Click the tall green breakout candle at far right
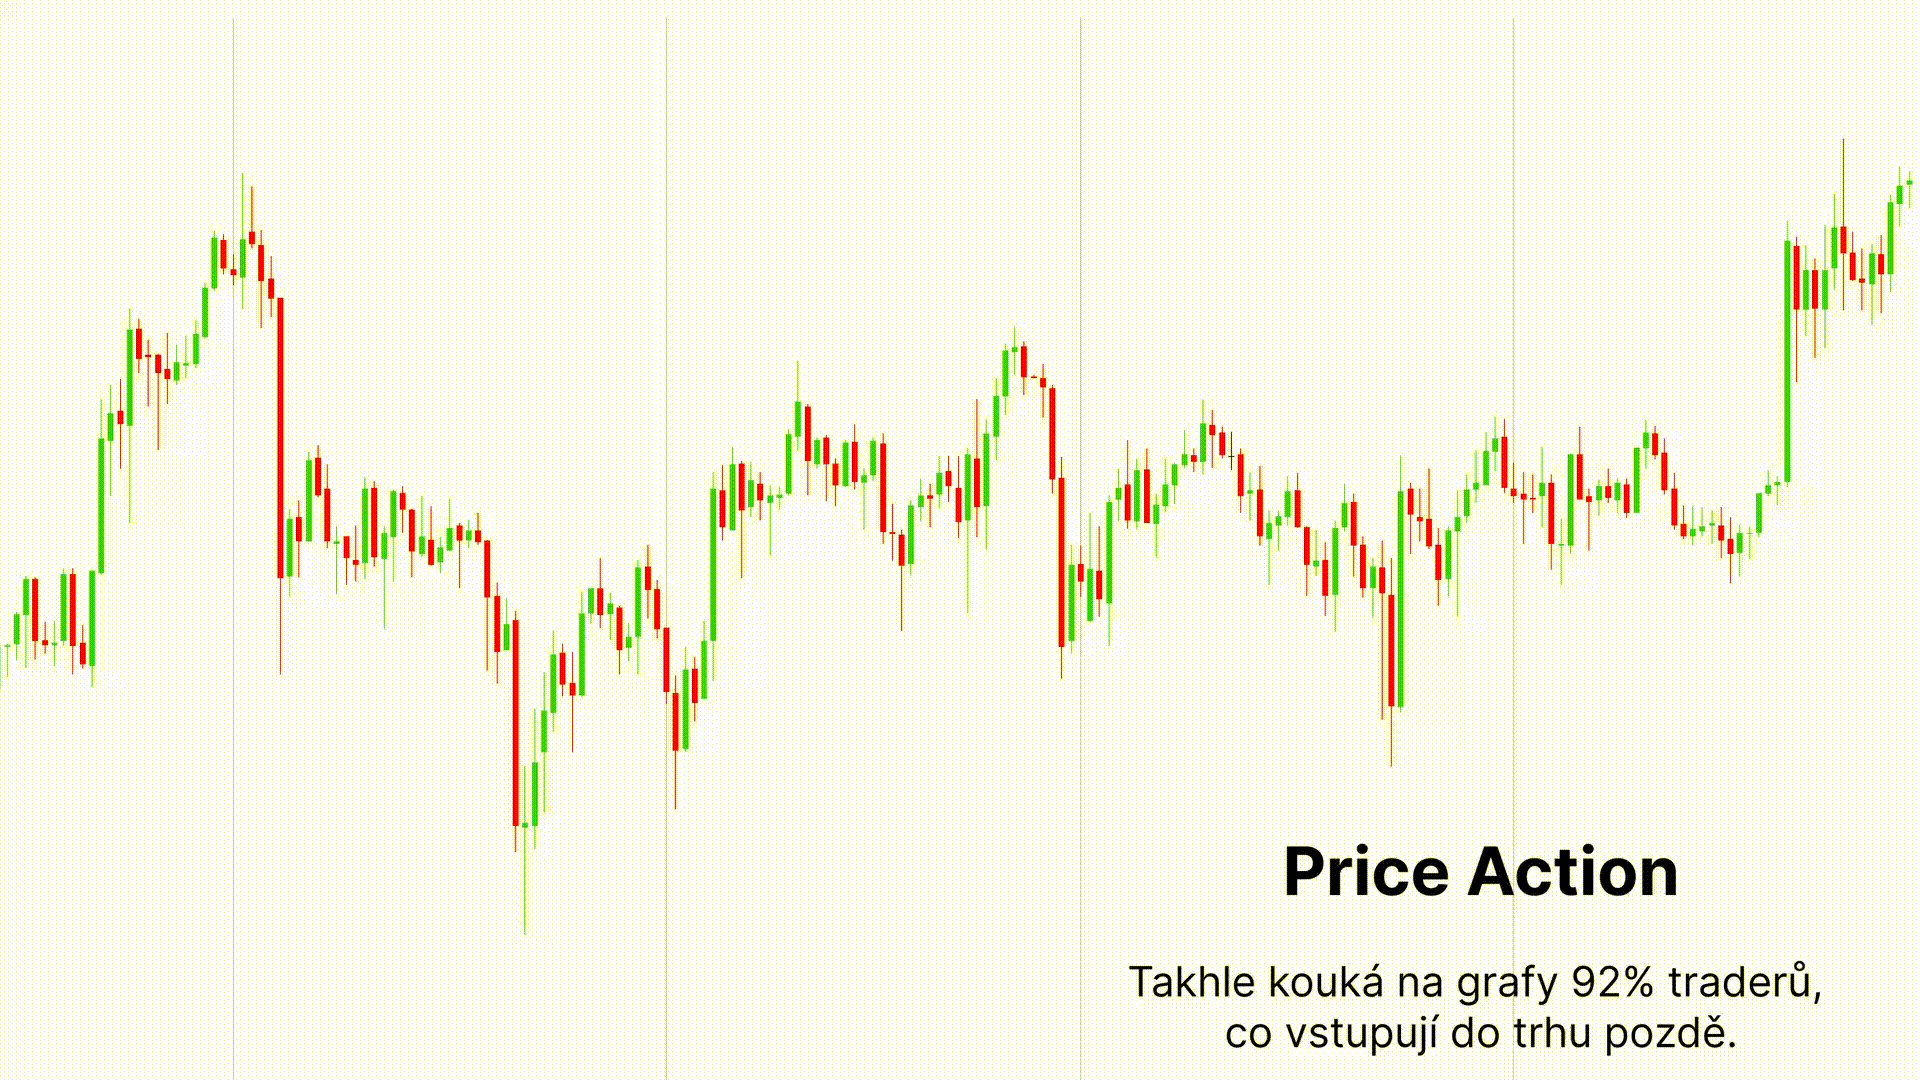This screenshot has width=1920, height=1080. tap(1787, 361)
